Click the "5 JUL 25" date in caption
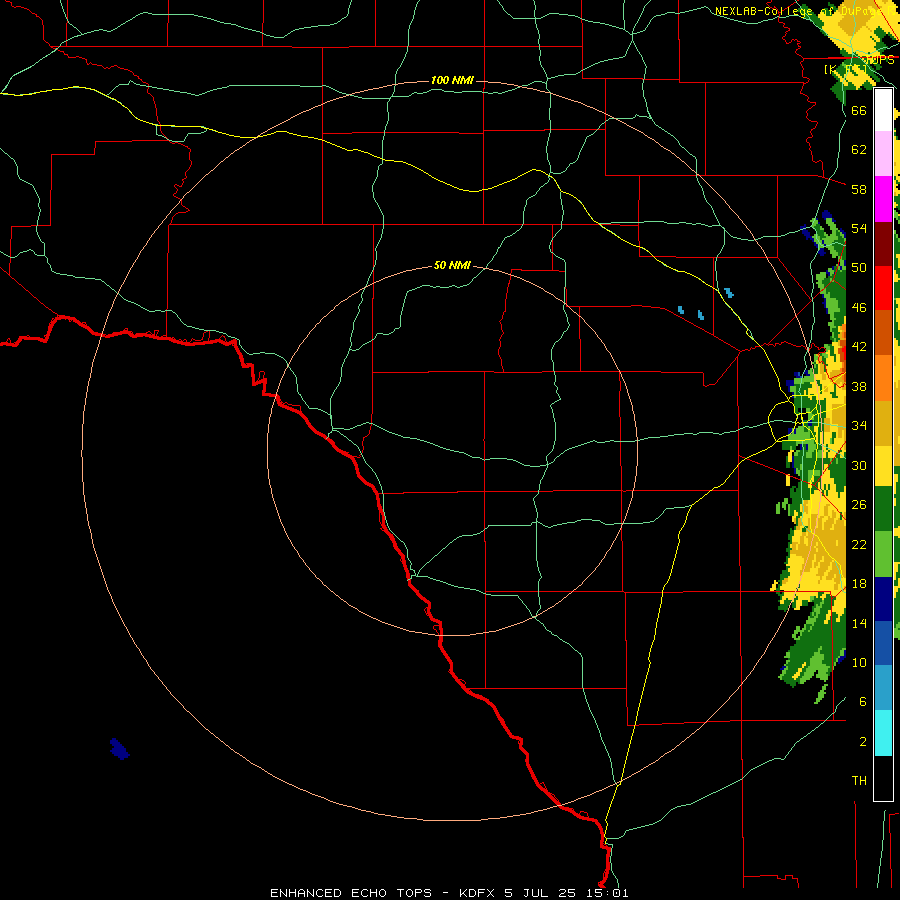 coord(542,893)
